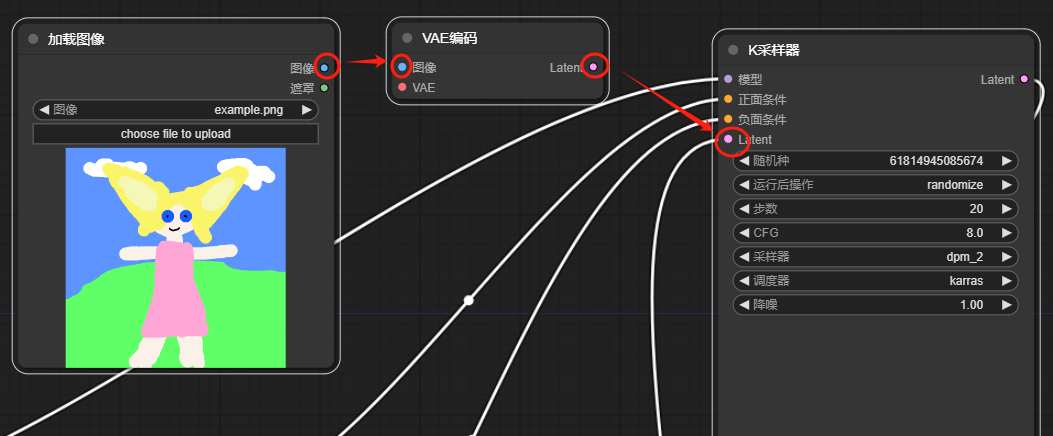This screenshot has width=1053, height=436.
Task: Click the 图像 output socket on 加载图像 node
Action: tap(324, 68)
